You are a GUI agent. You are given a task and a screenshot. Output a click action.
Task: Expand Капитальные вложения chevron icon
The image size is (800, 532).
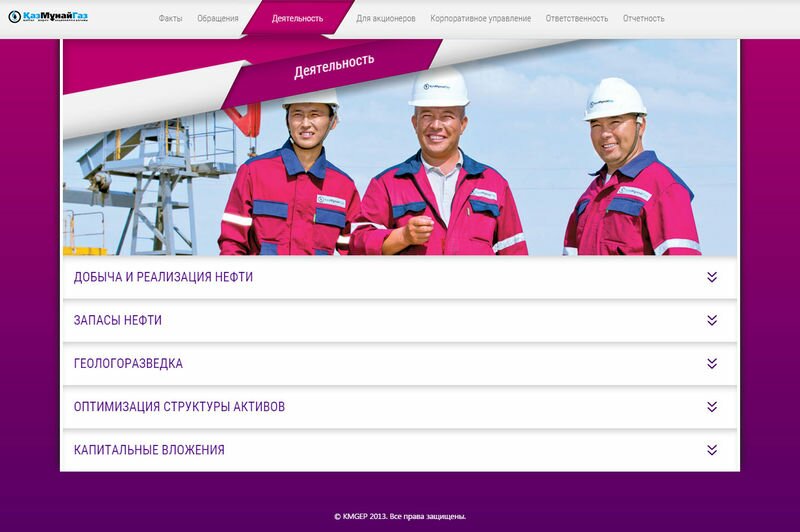pyautogui.click(x=712, y=450)
